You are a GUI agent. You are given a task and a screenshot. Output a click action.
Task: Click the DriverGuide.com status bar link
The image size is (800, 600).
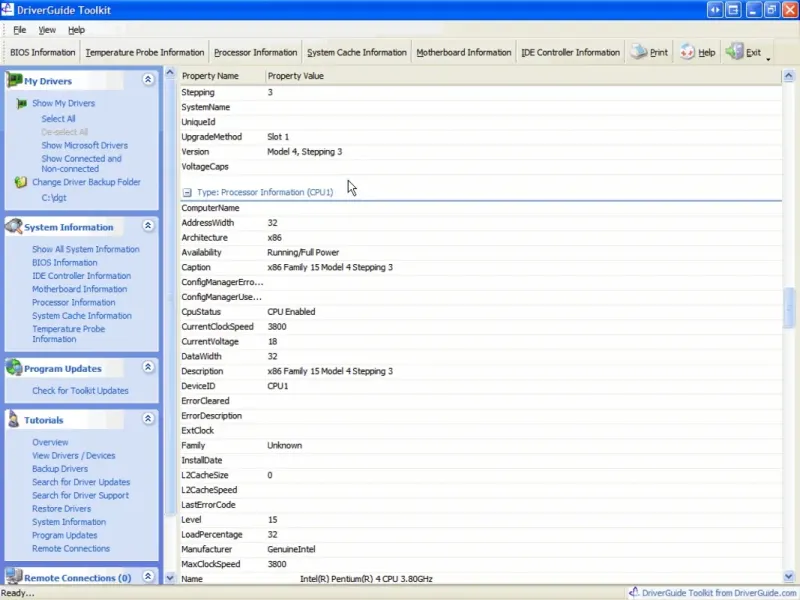pyautogui.click(x=718, y=592)
